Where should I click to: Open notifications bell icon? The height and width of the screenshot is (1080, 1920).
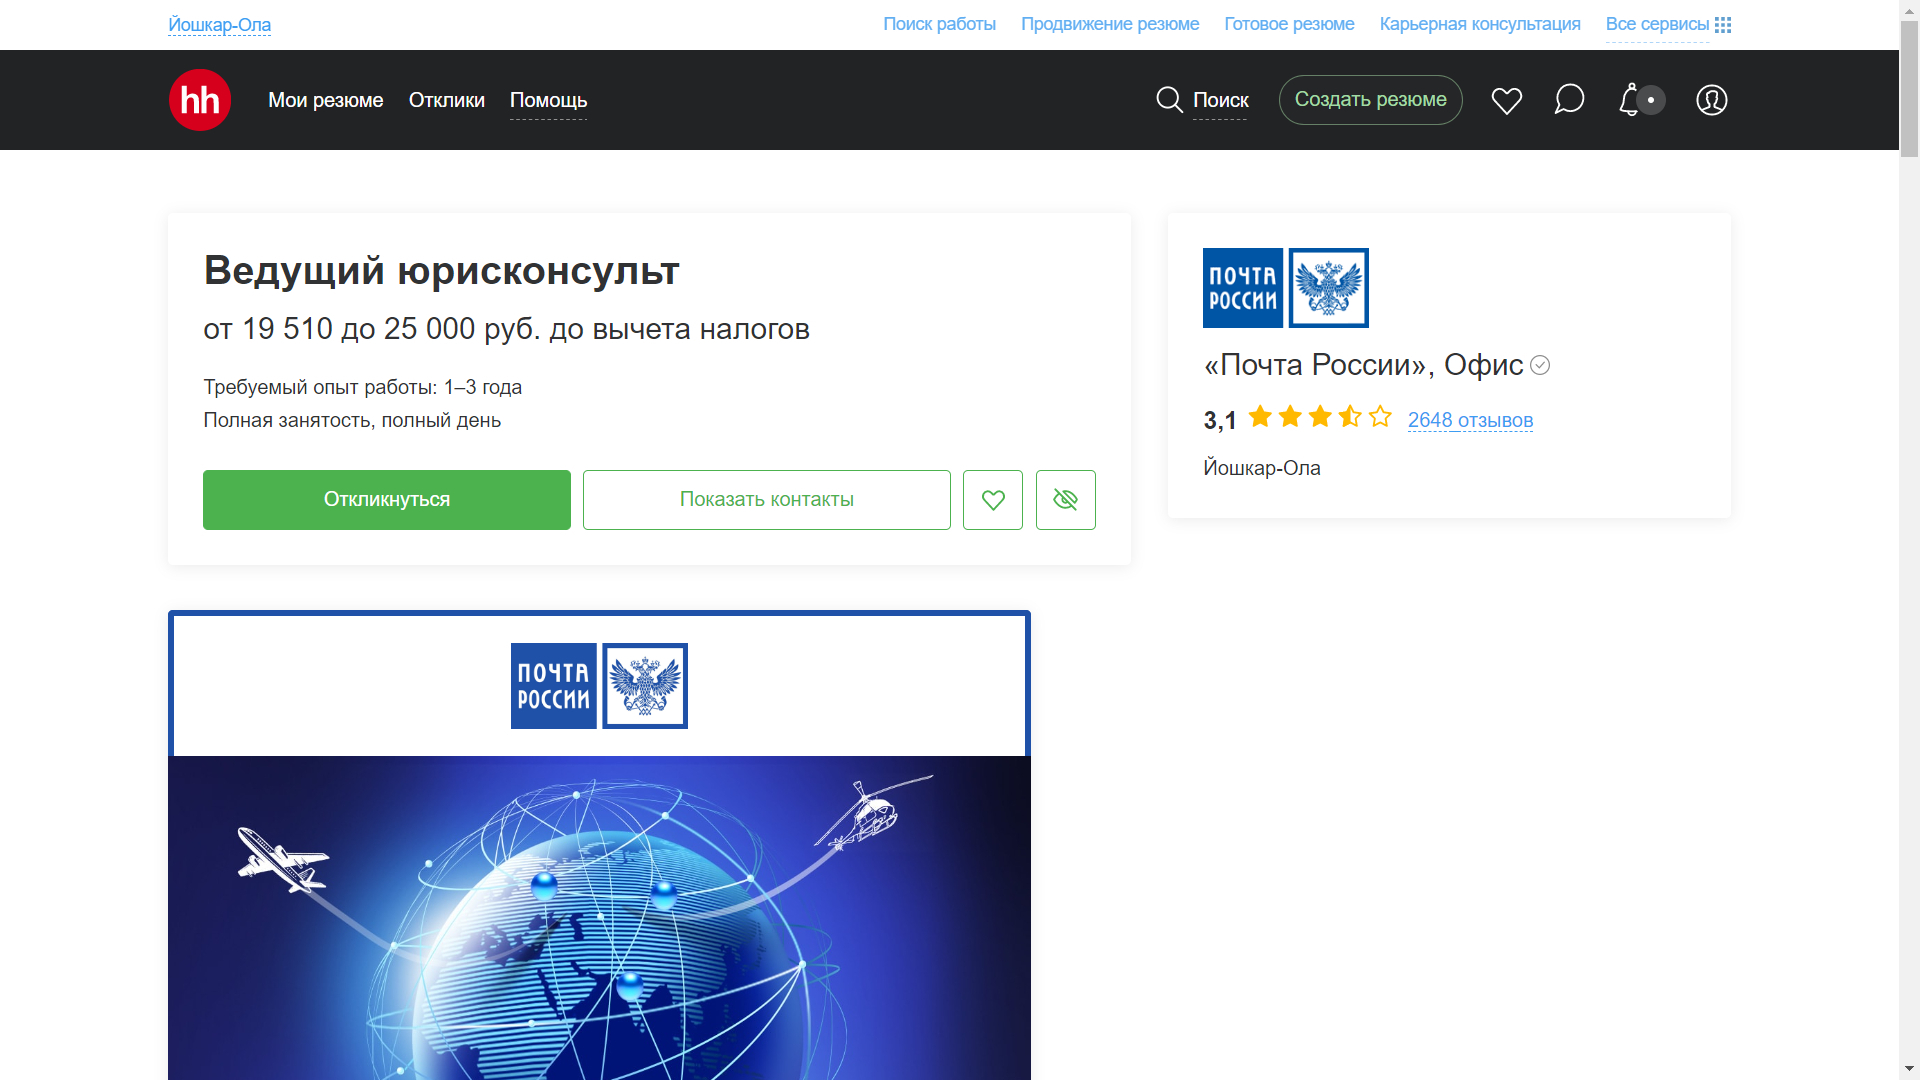click(x=1630, y=99)
